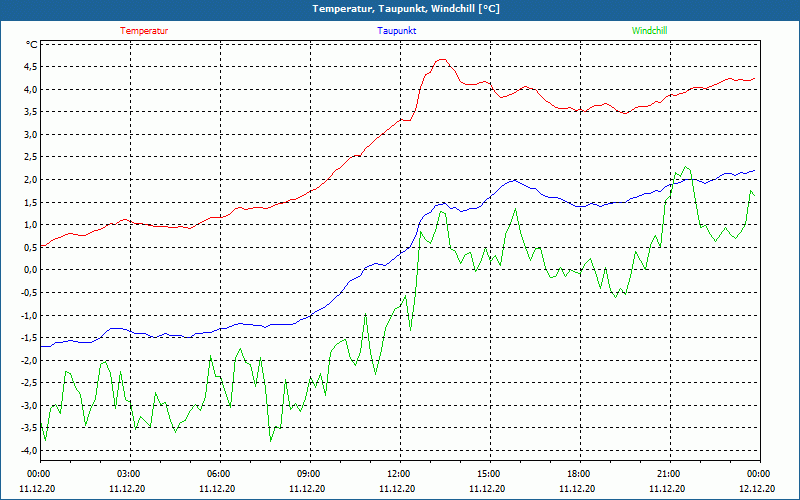
Task: Click the -1,5 y-axis value
Action: click(x=29, y=338)
